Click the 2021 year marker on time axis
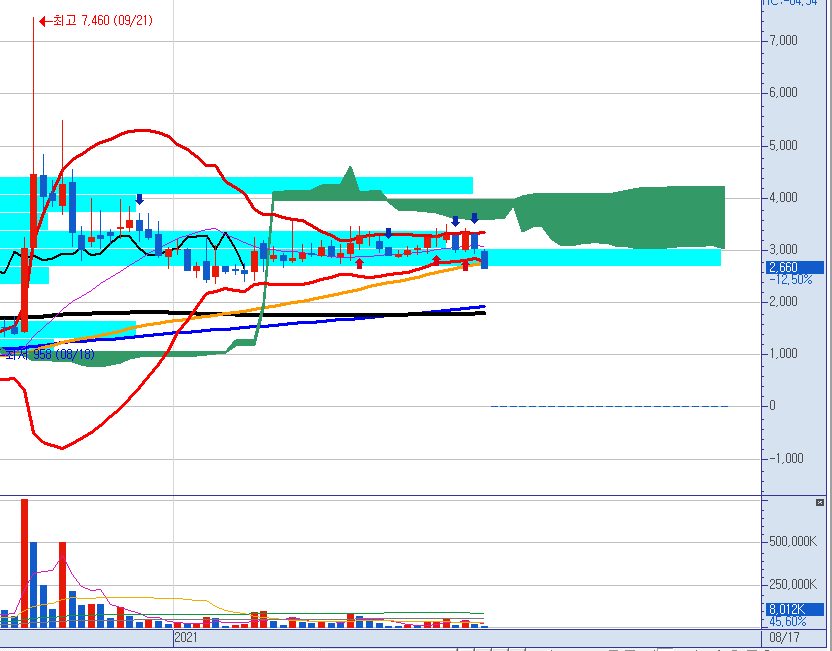 click(186, 637)
